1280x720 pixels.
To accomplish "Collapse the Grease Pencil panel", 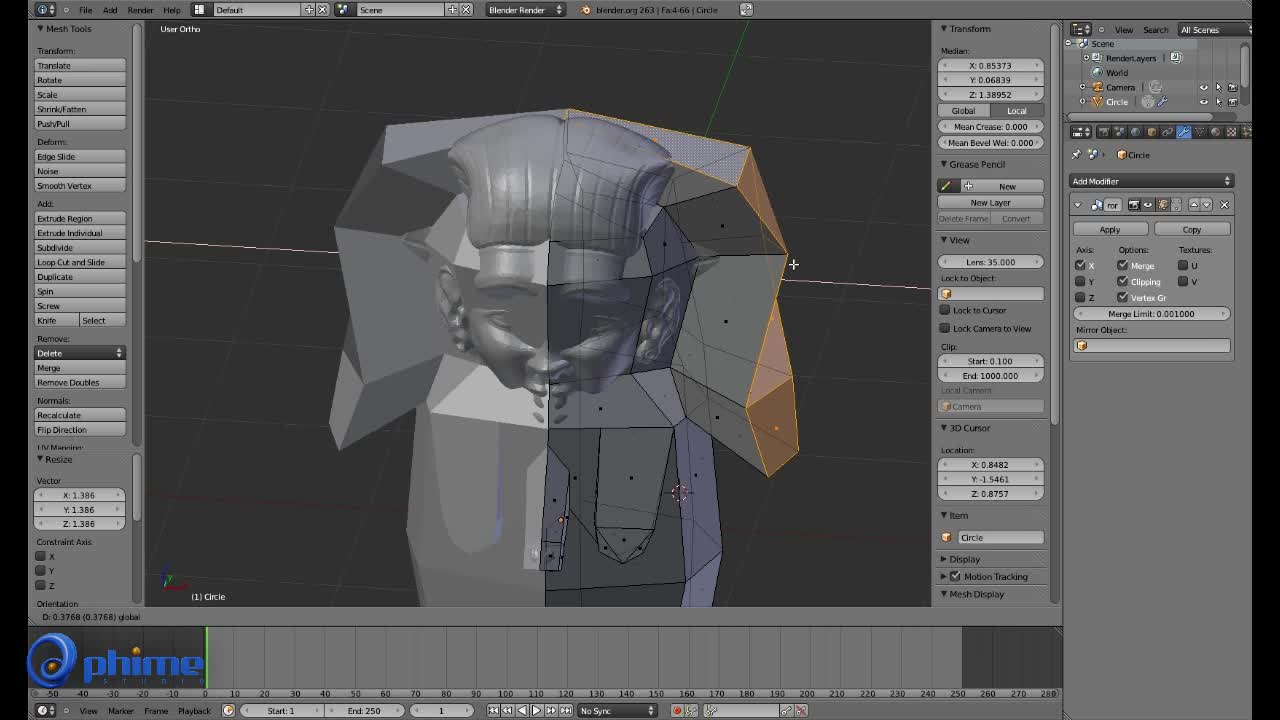I will [943, 164].
